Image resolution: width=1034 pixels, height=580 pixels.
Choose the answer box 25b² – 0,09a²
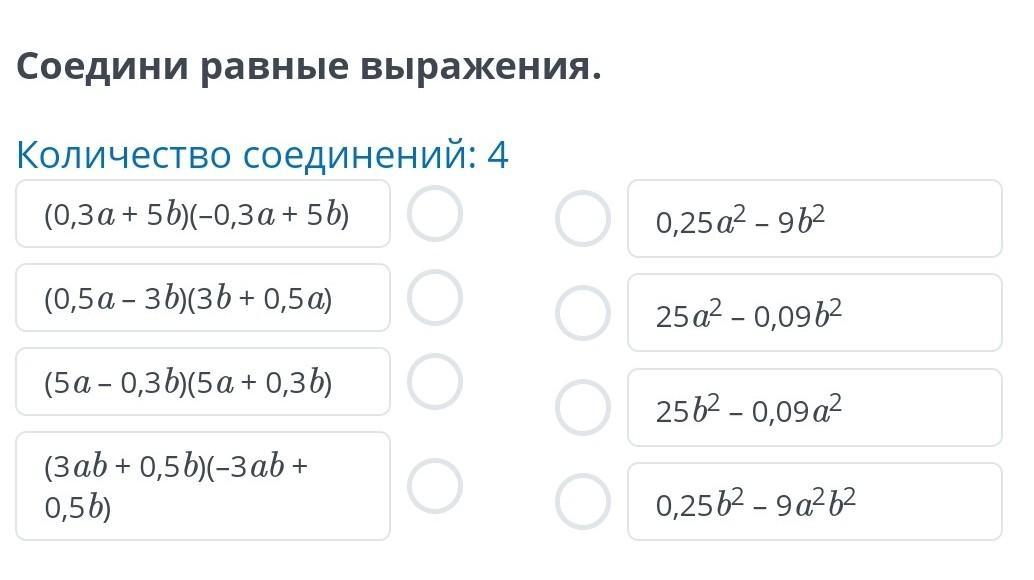pos(815,407)
